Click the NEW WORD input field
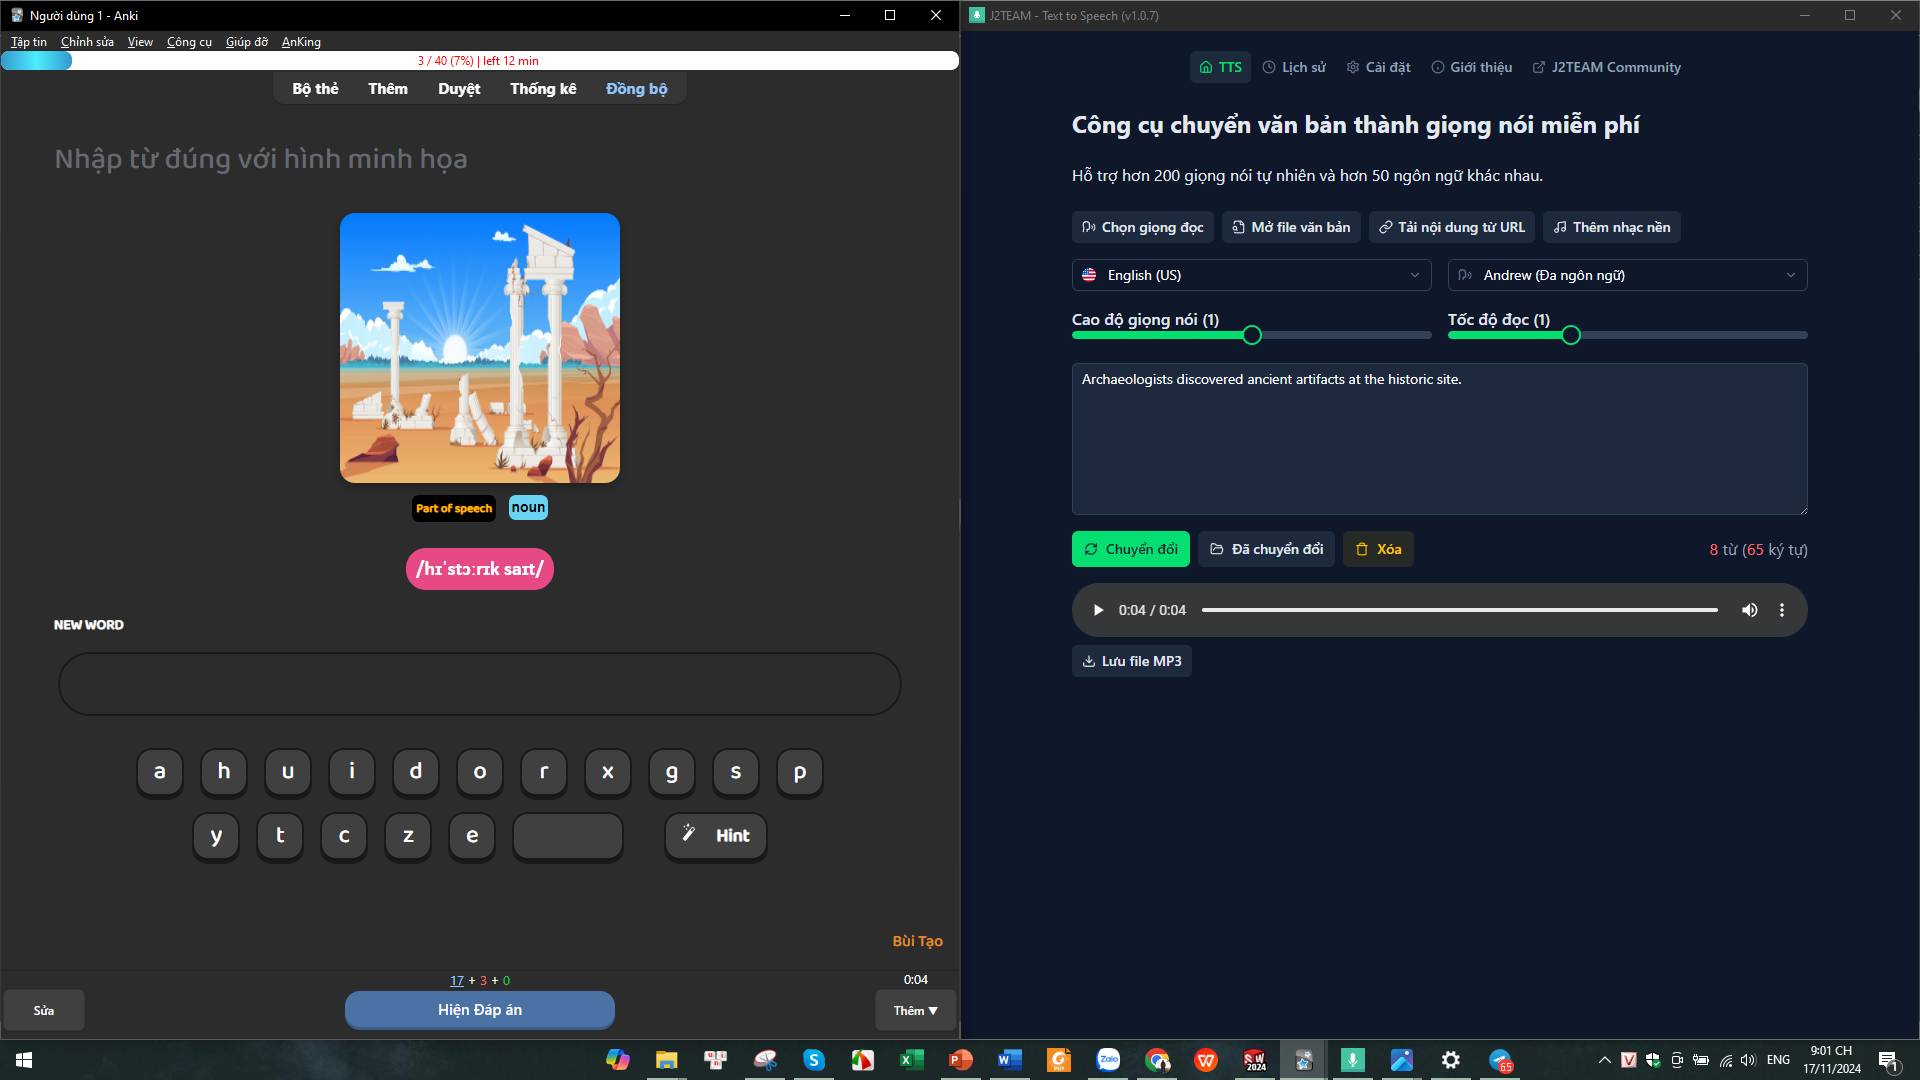This screenshot has width=1920, height=1080. [x=479, y=684]
